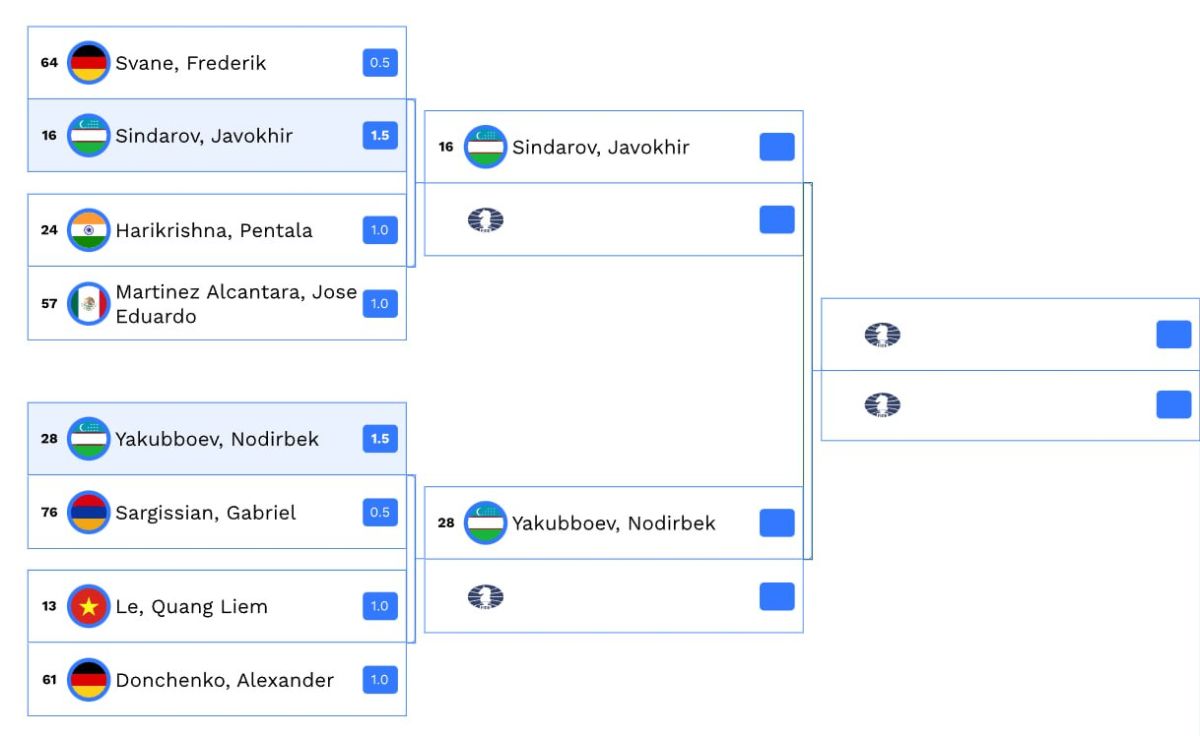Click the German flag next to Donchenko, Alexander

[x=88, y=680]
